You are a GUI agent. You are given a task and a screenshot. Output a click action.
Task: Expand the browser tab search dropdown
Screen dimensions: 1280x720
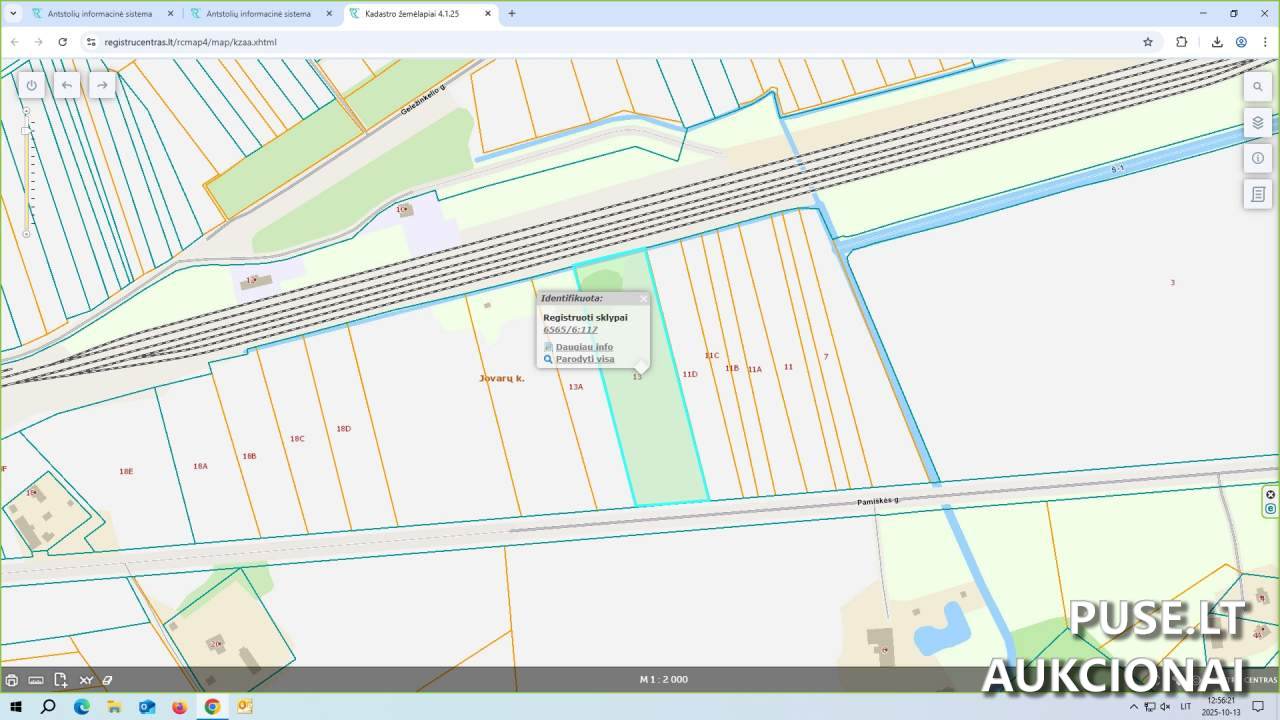13,14
